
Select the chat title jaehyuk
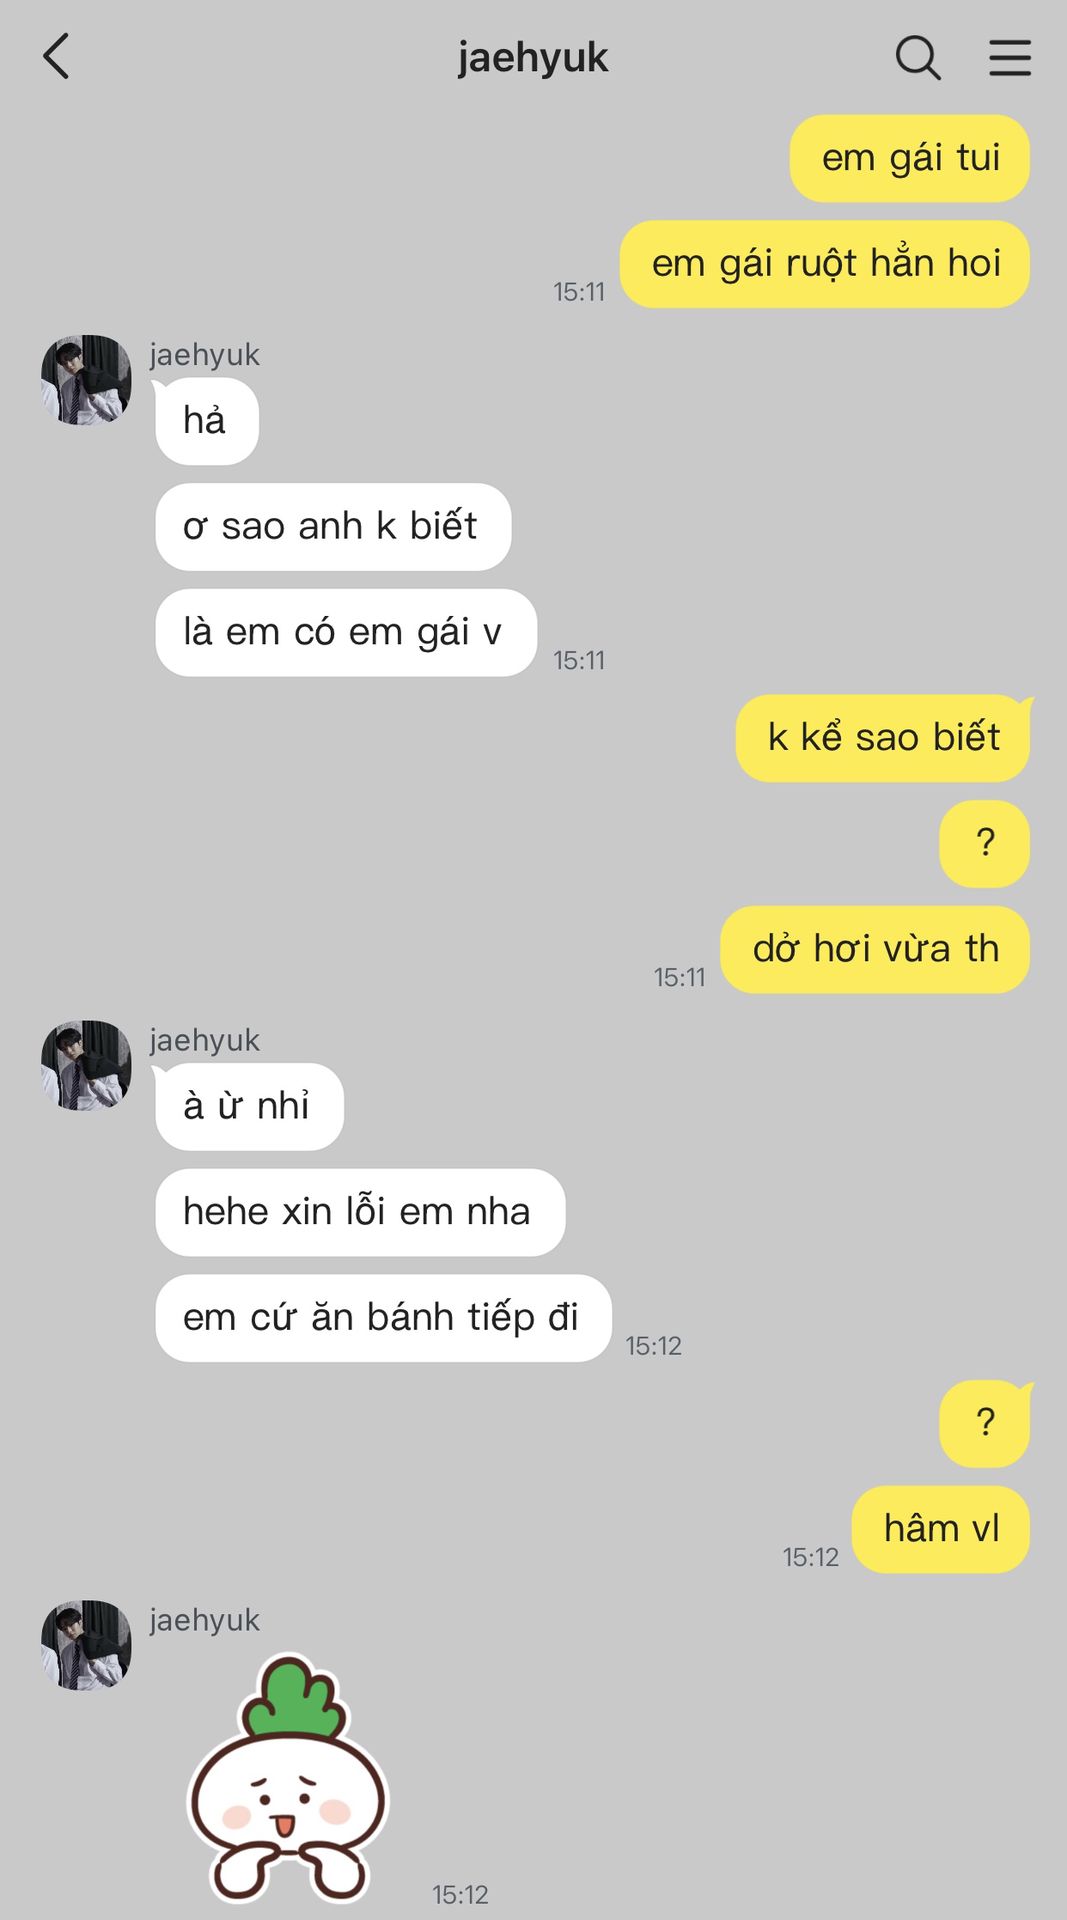[x=533, y=58]
